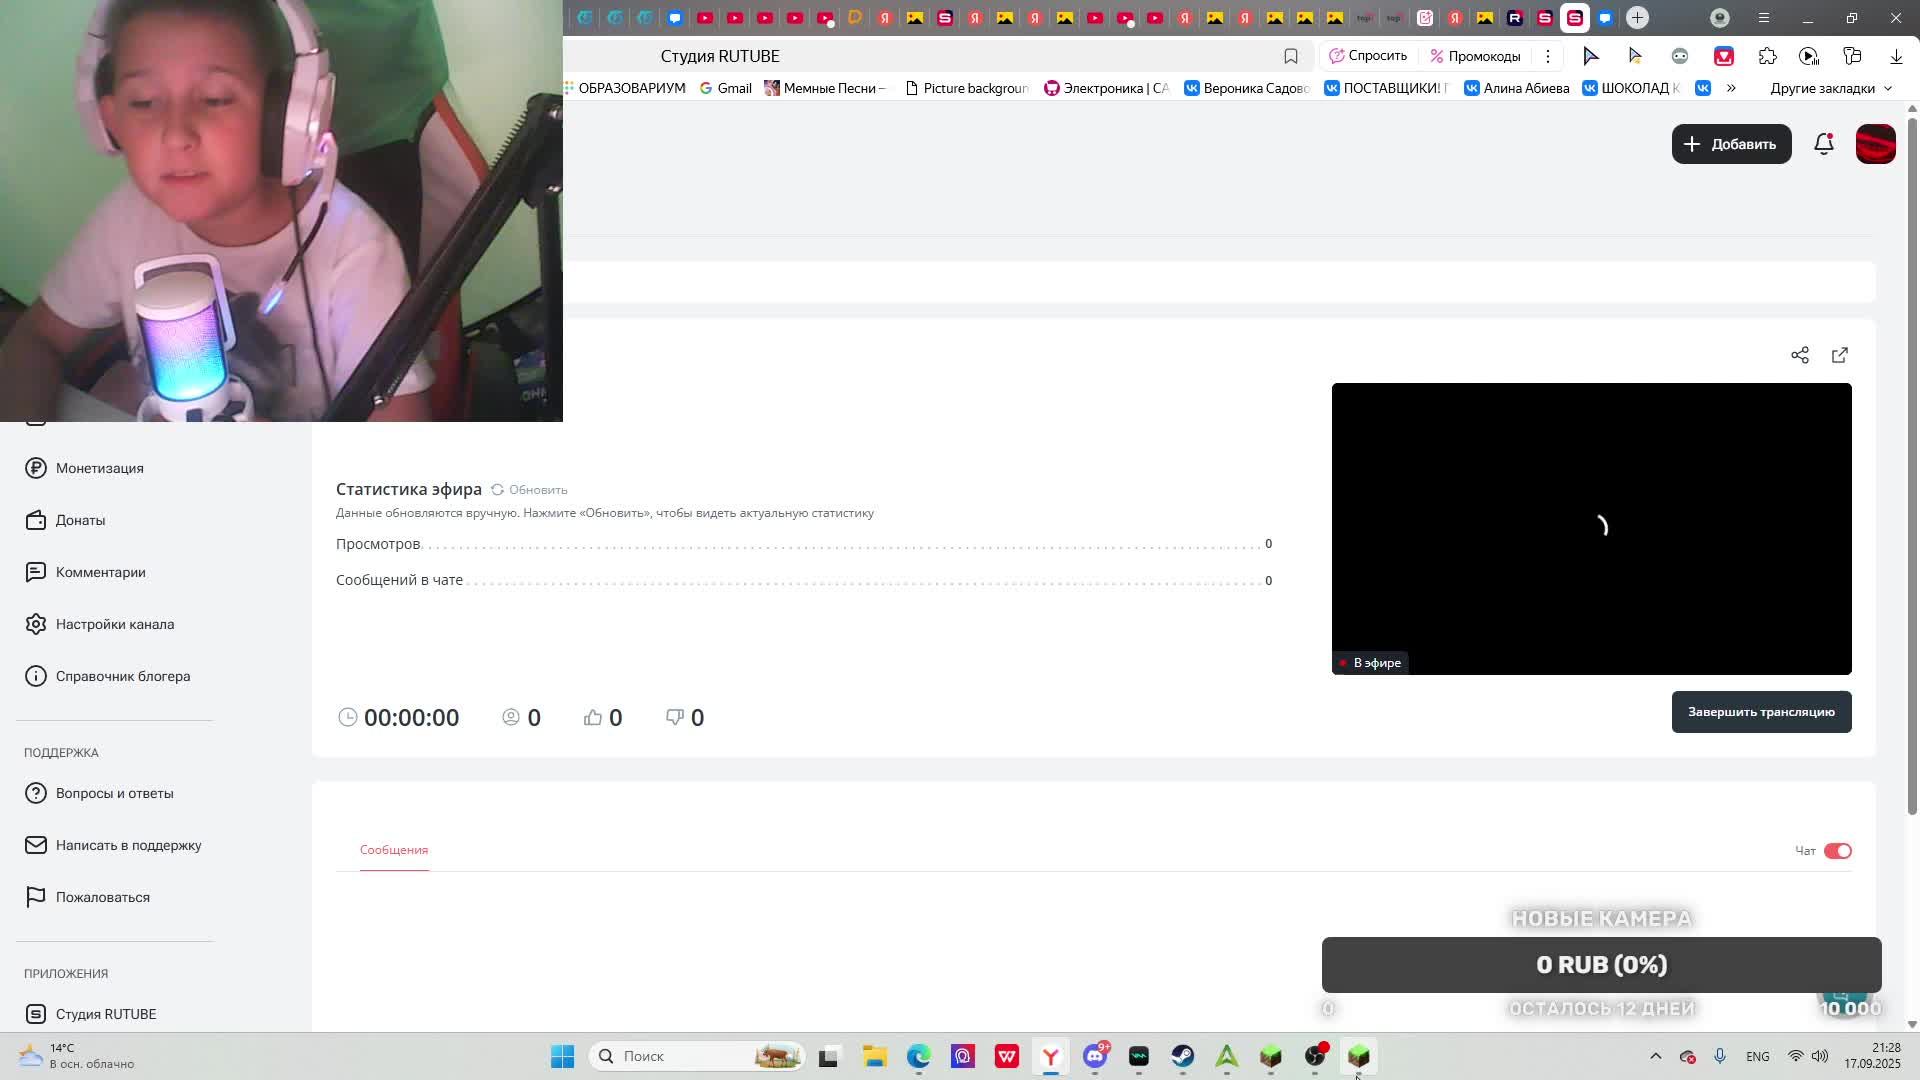Bookmark this page icon in address bar
Image resolution: width=1920 pixels, height=1080 pixels.
tap(1290, 56)
